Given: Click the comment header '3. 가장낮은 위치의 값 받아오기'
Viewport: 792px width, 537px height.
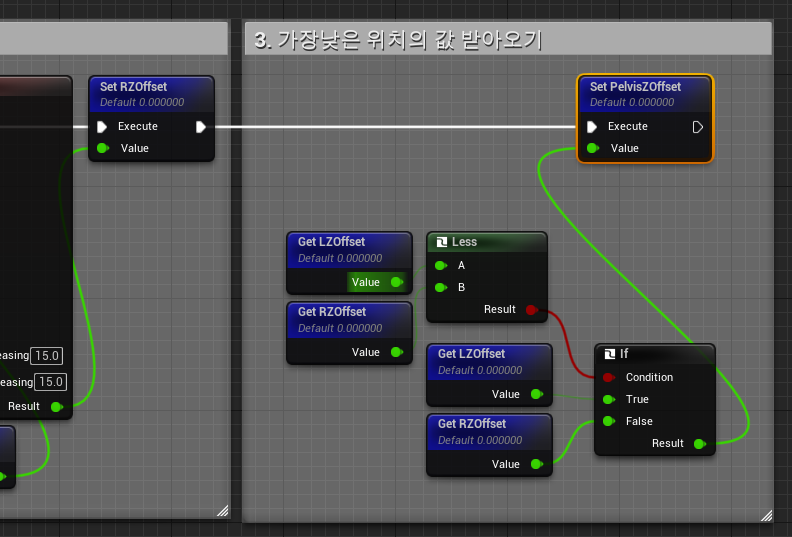Looking at the screenshot, I should point(508,39).
